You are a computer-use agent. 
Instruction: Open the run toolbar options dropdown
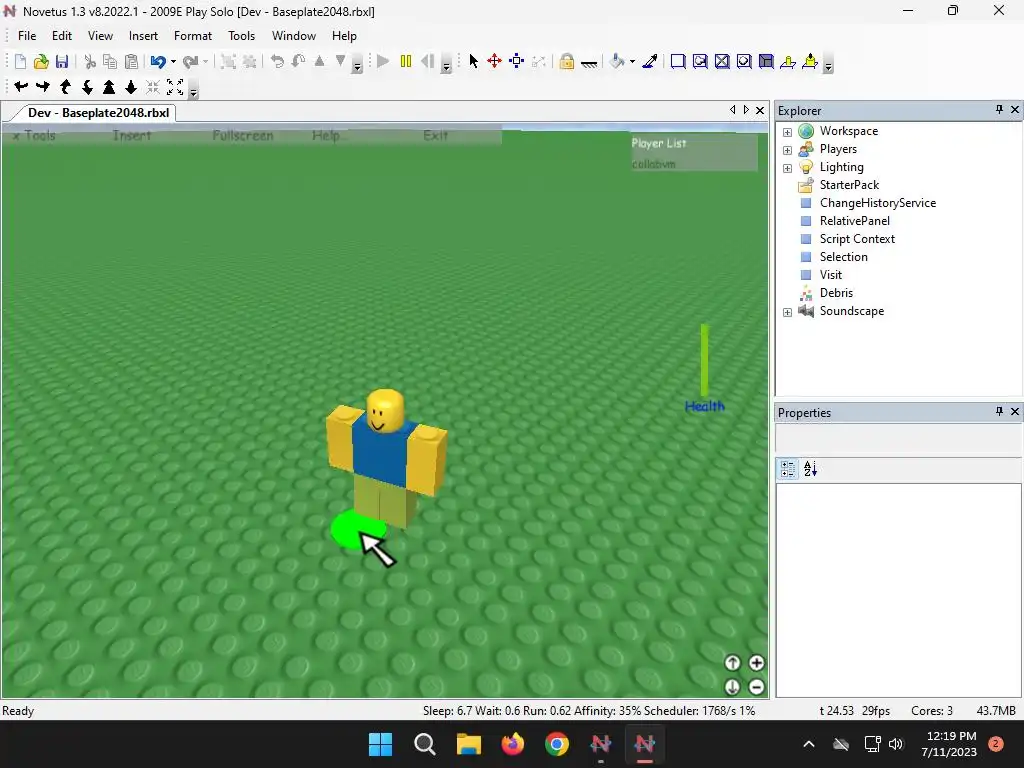tap(446, 65)
